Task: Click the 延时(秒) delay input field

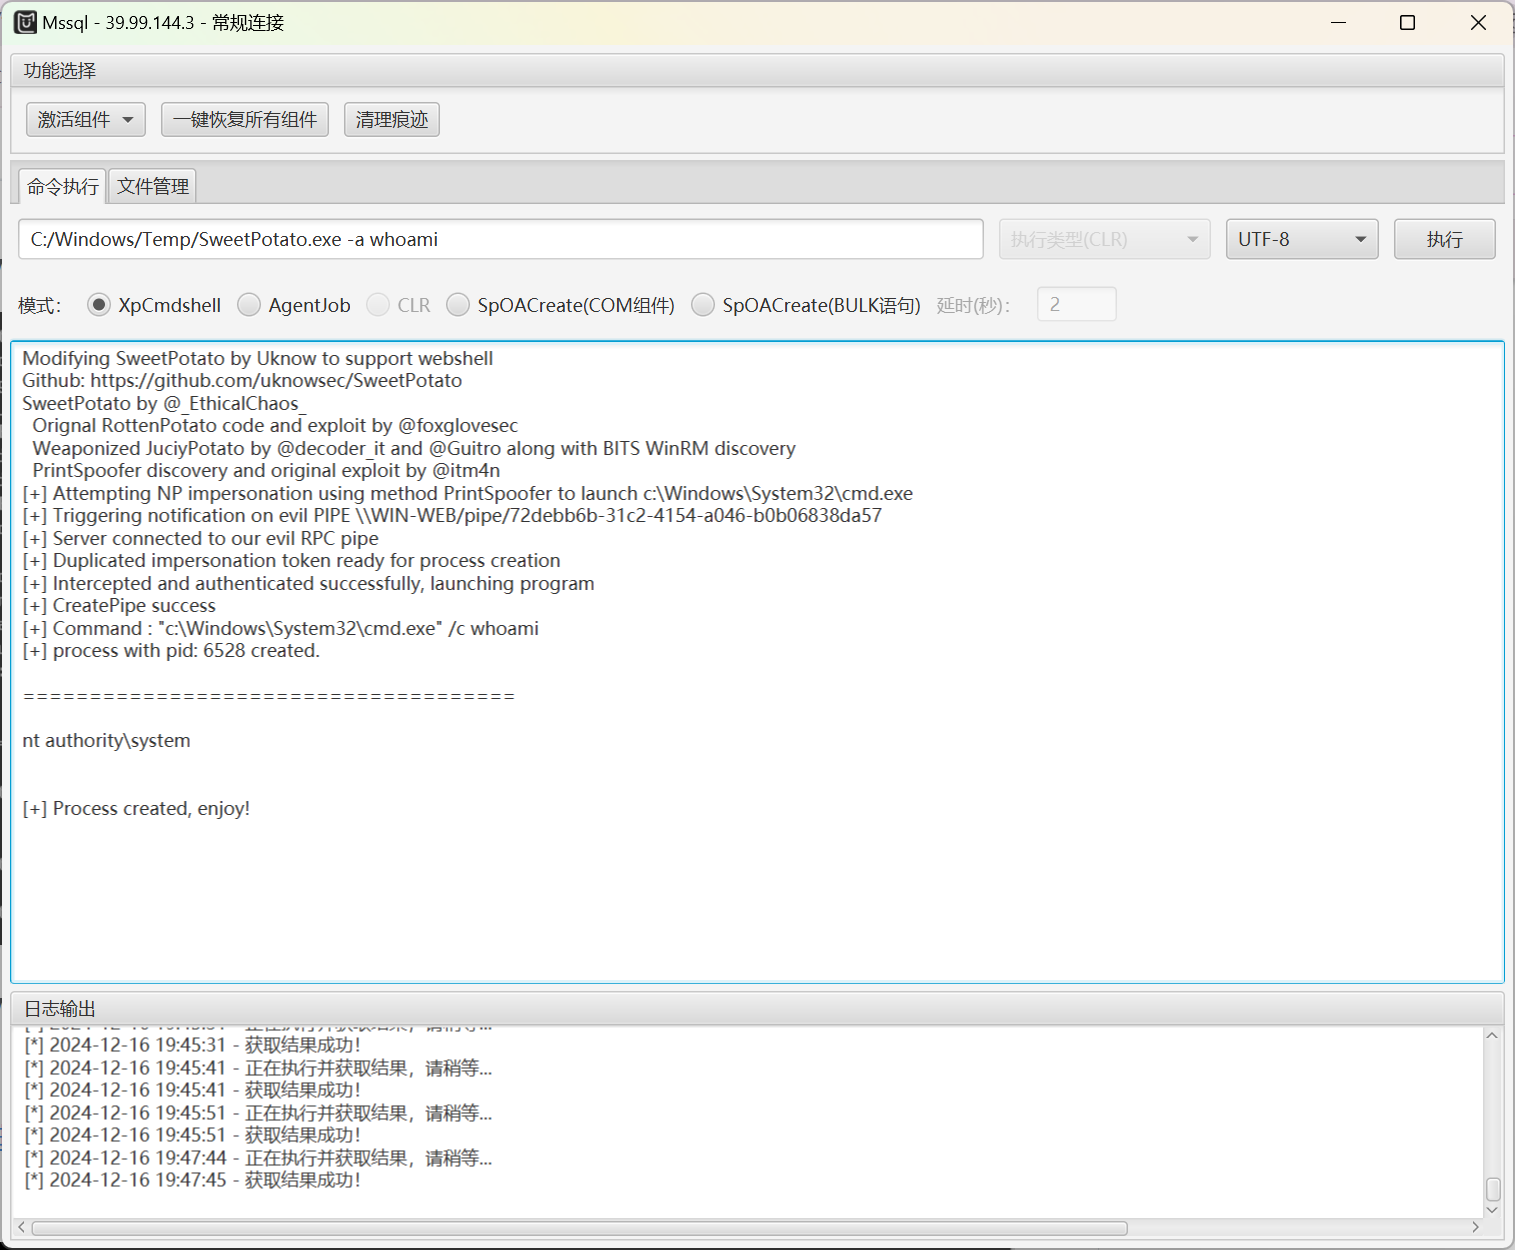Action: coord(1077,304)
